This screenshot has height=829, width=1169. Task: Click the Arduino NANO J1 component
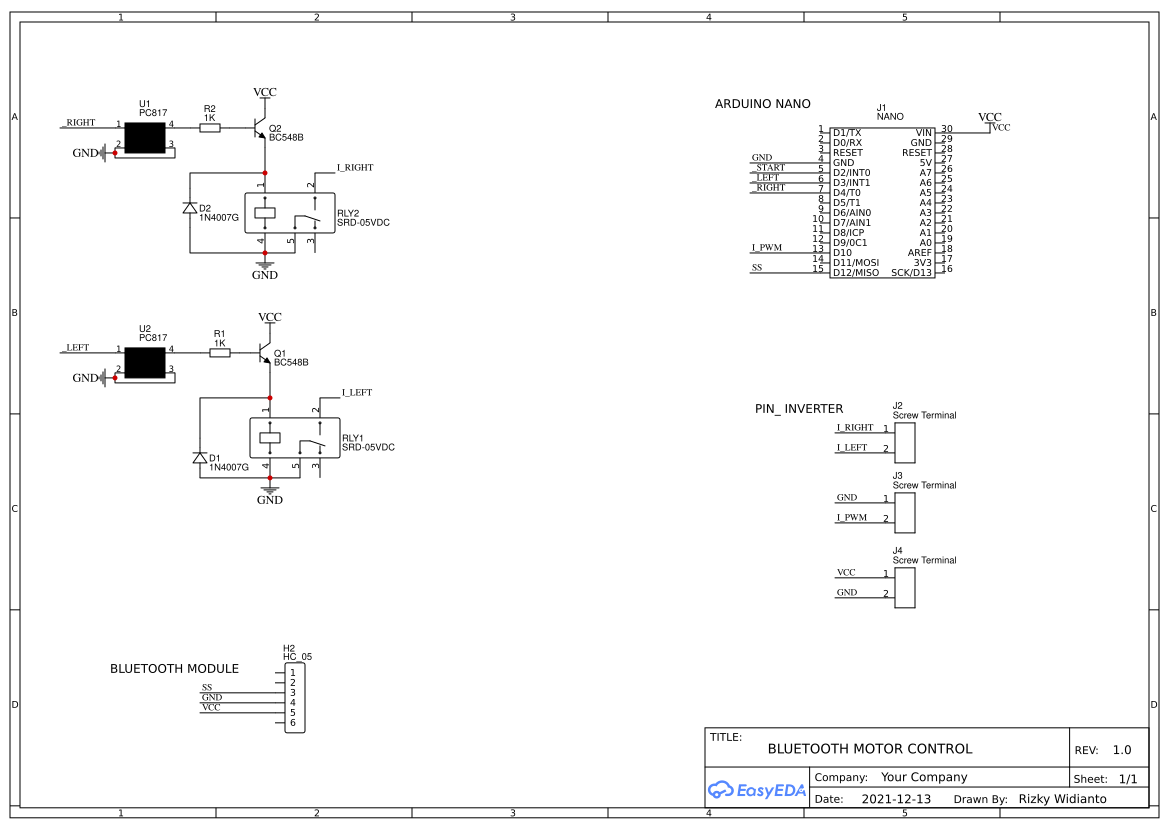click(x=885, y=200)
